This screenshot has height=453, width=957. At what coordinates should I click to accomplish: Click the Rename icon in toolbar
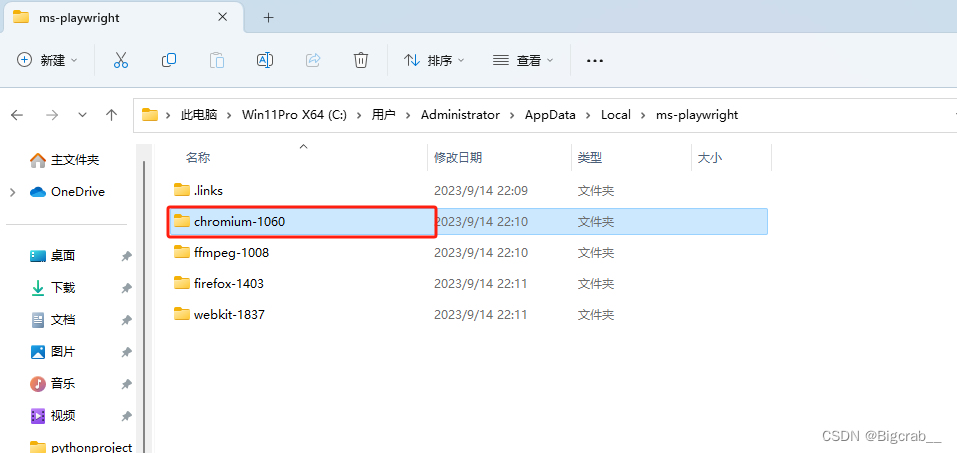265,60
